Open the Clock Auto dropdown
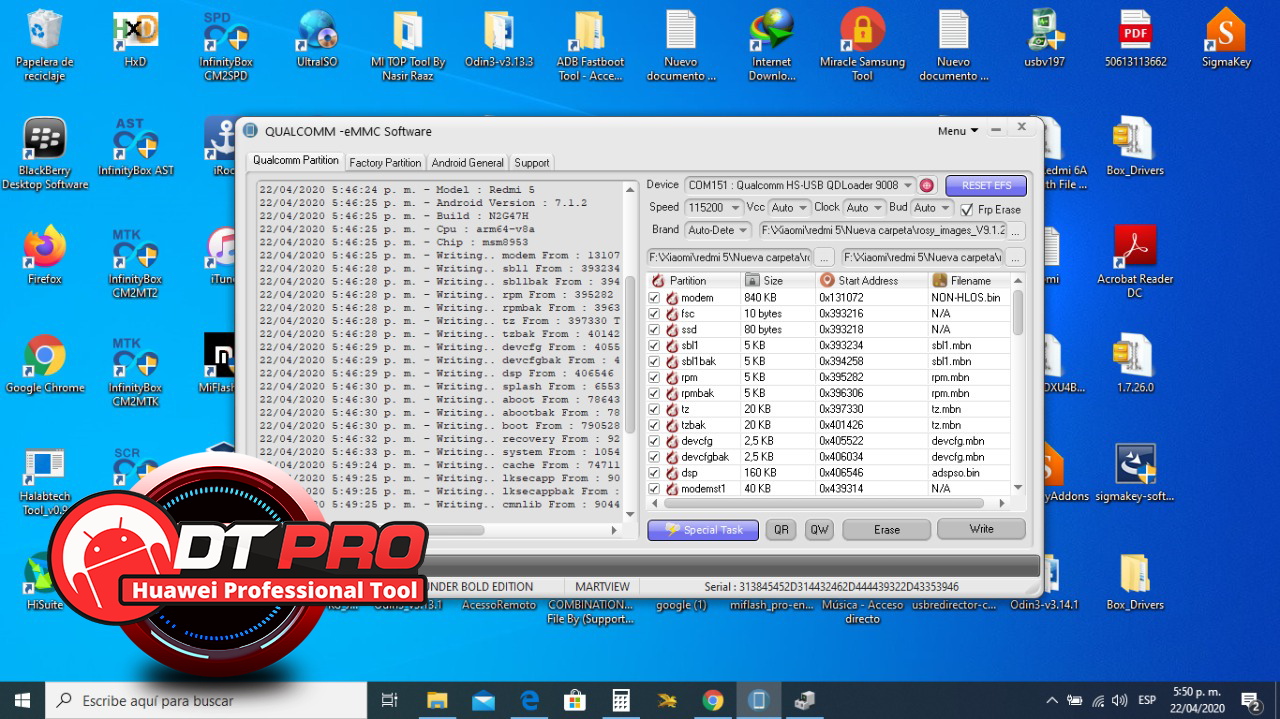 (x=864, y=208)
